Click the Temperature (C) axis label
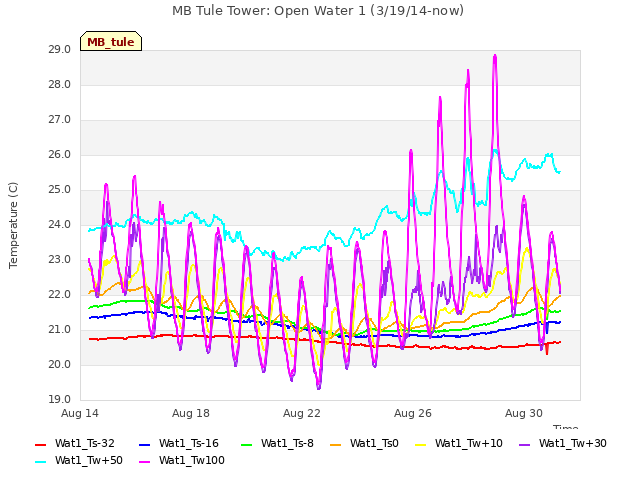This screenshot has height=480, width=640. click(x=13, y=225)
